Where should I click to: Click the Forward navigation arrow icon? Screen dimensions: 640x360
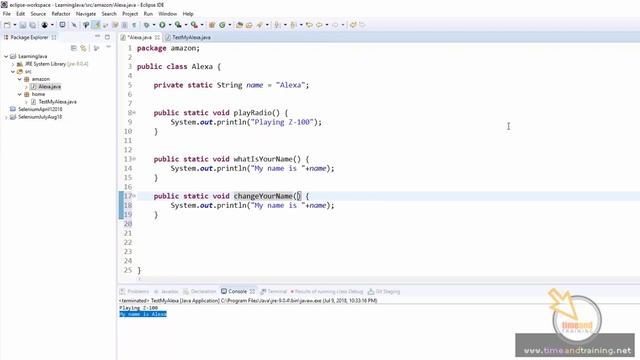pos(335,25)
